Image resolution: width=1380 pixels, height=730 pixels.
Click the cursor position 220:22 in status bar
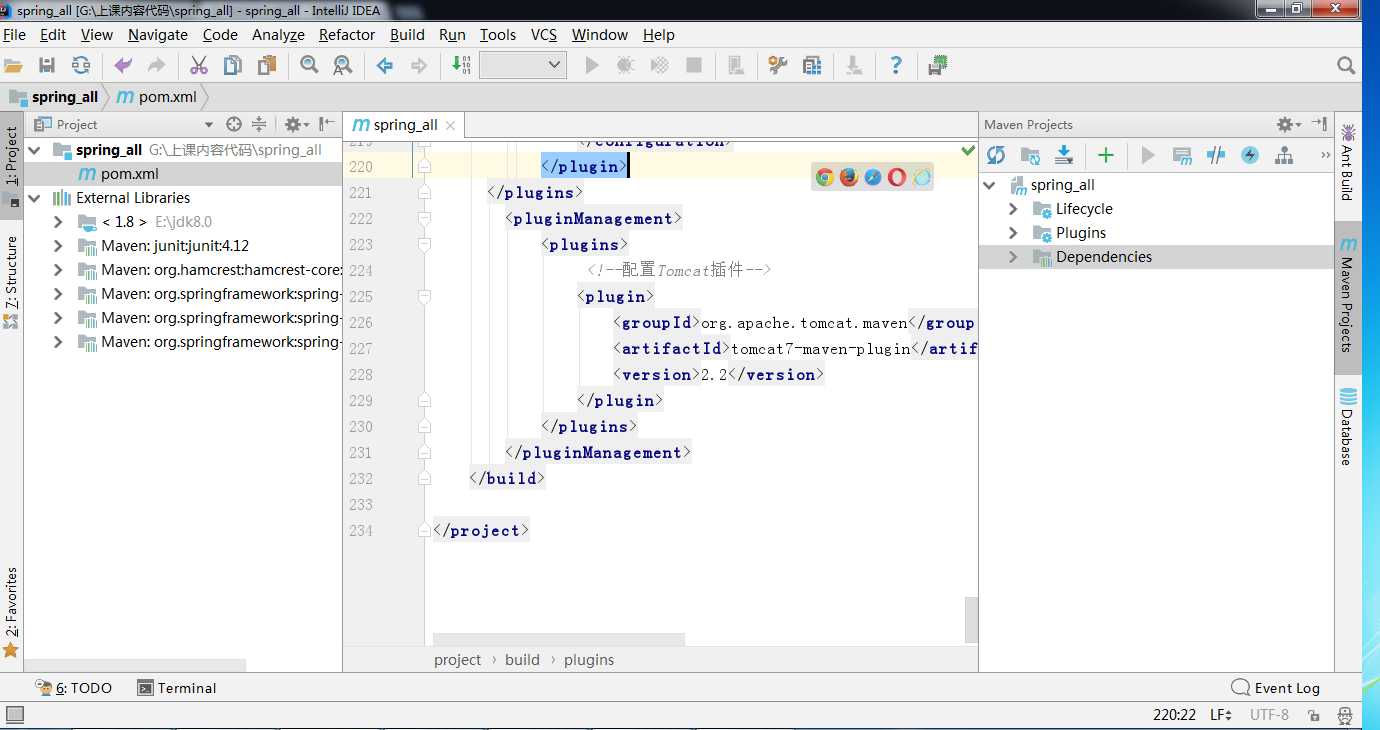point(1175,715)
